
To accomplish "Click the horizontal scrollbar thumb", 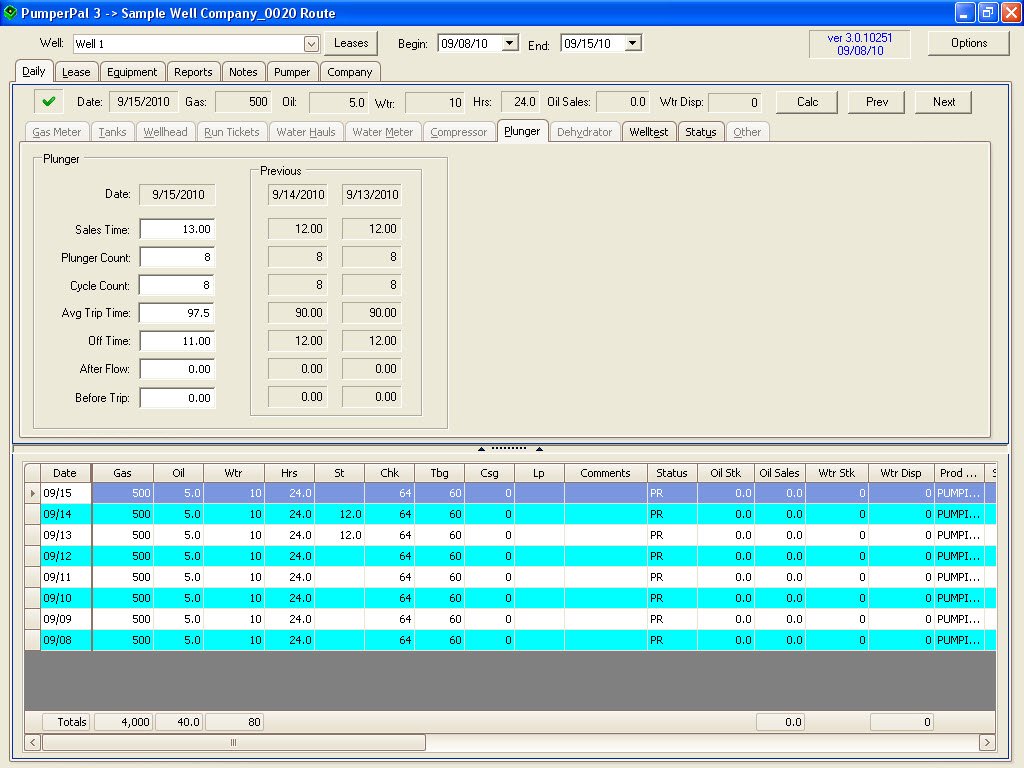I will (233, 743).
